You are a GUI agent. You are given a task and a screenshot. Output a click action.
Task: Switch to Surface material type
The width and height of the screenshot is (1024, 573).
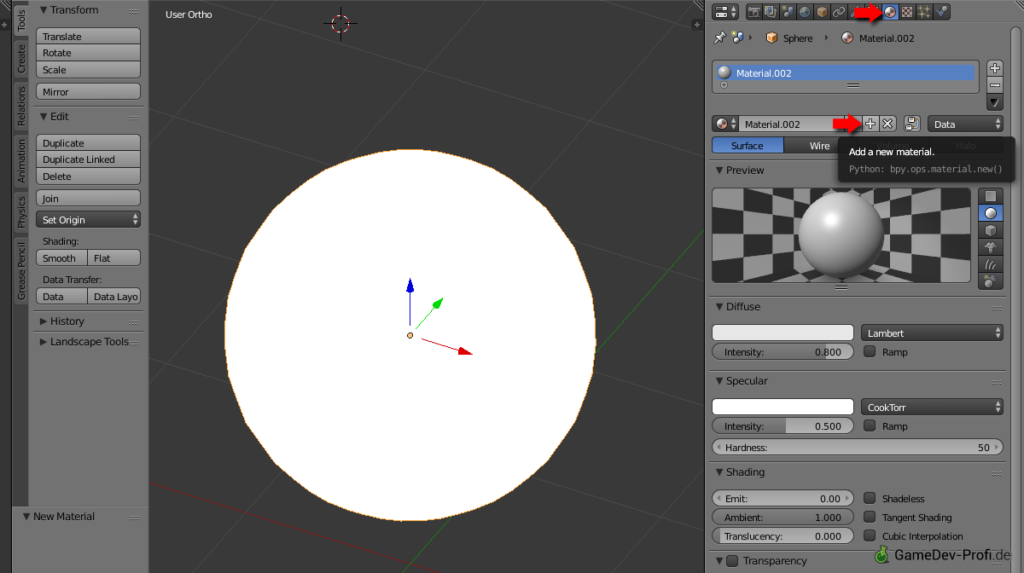click(x=747, y=146)
